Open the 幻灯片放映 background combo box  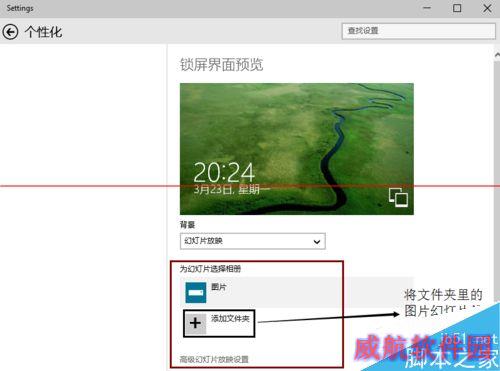point(253,241)
